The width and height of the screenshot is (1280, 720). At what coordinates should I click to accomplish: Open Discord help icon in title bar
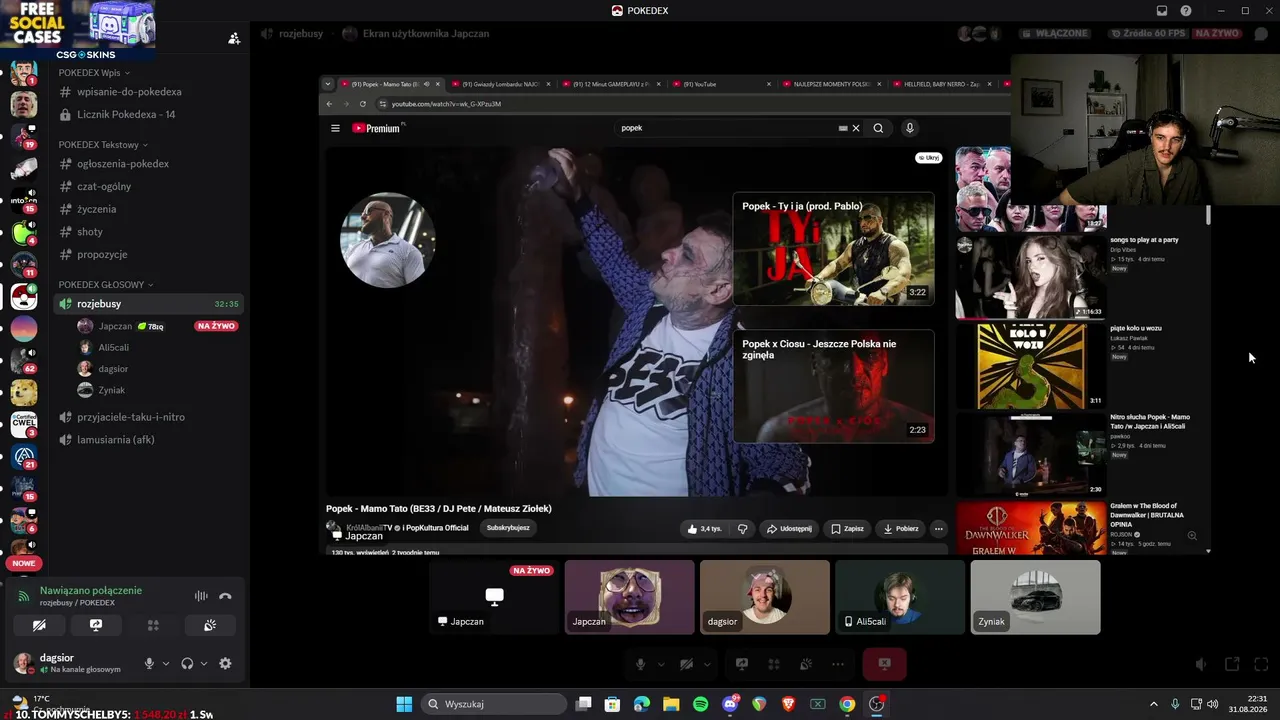tap(1186, 11)
